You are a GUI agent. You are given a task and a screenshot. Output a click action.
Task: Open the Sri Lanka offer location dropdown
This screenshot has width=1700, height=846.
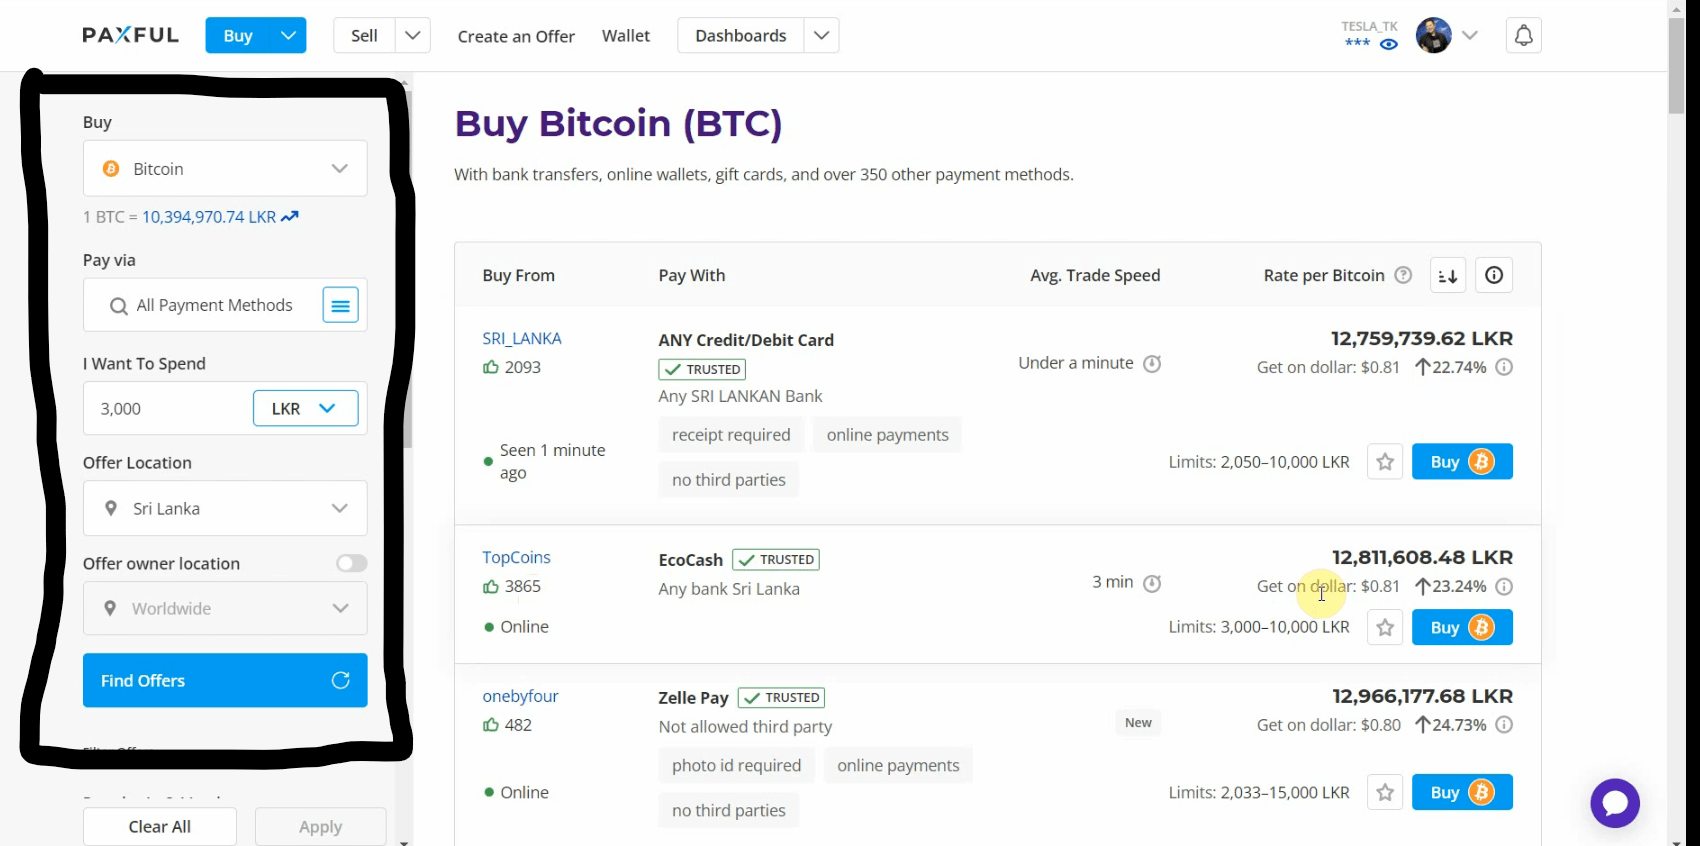(x=225, y=508)
